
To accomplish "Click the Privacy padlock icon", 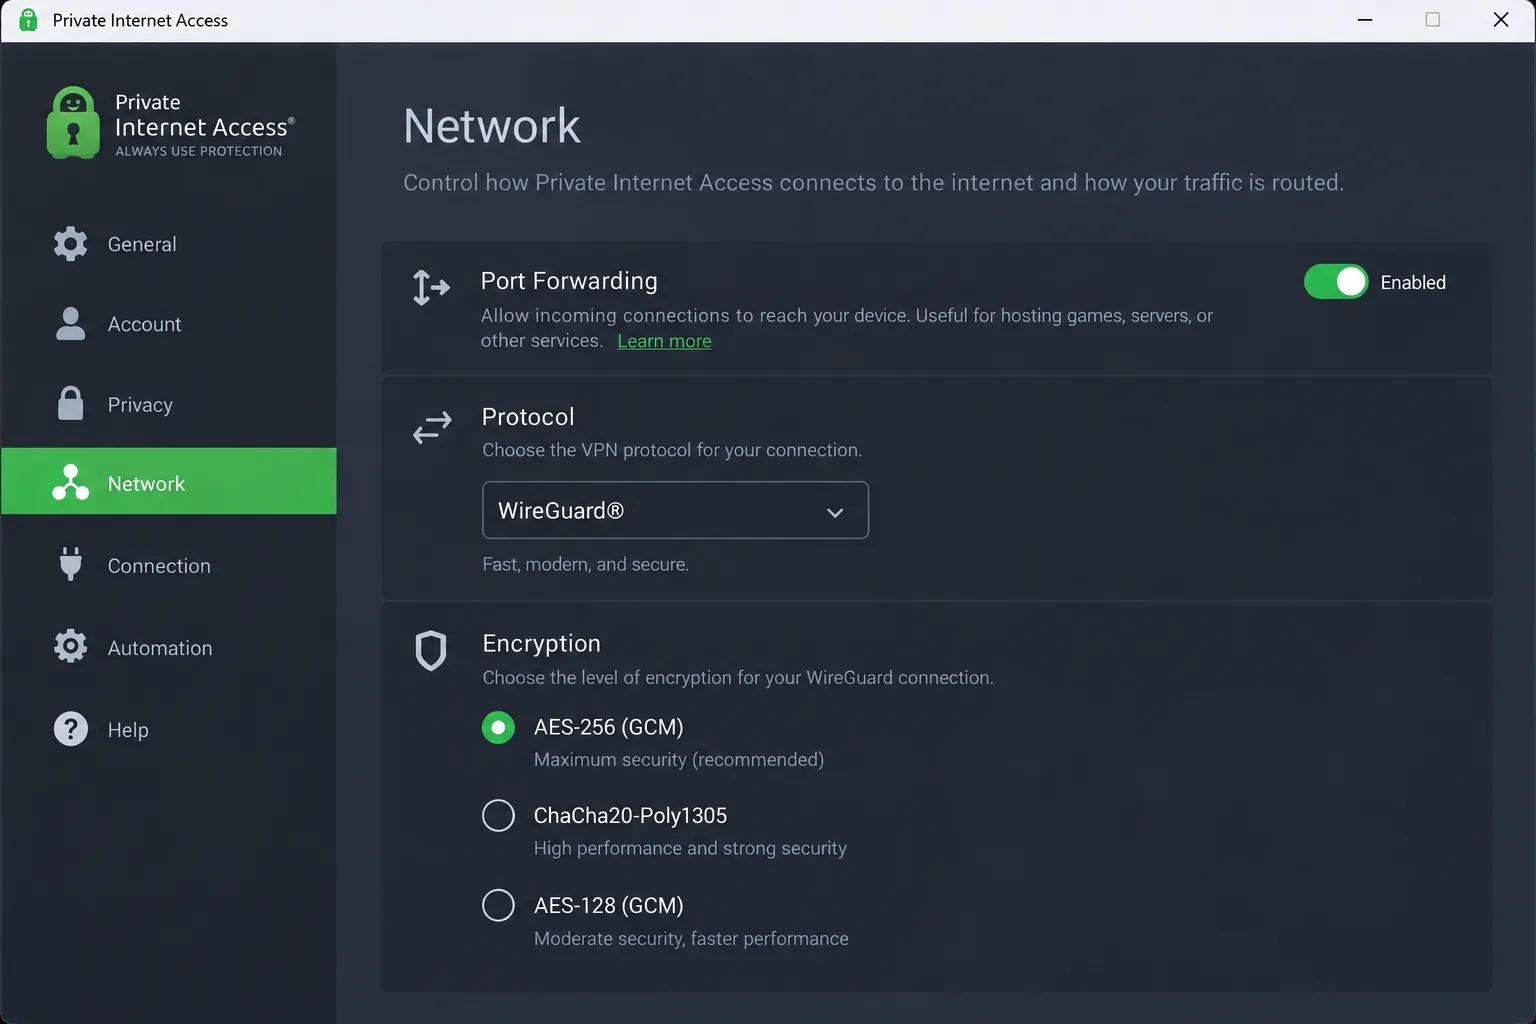I will pos(70,403).
